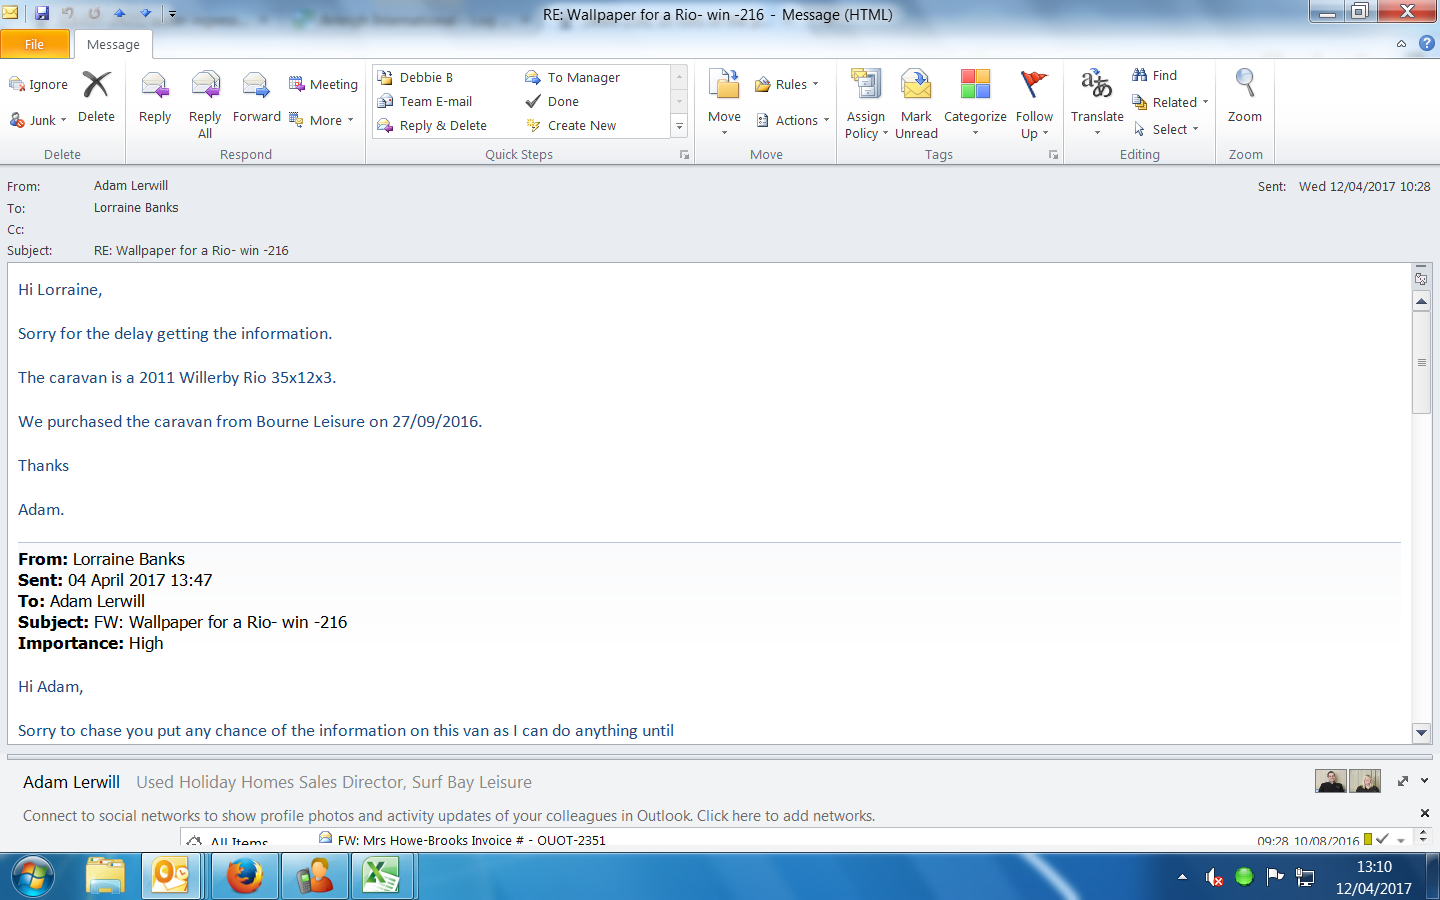Reply with a Meeting request
This screenshot has width=1440, height=900.
tap(323, 84)
